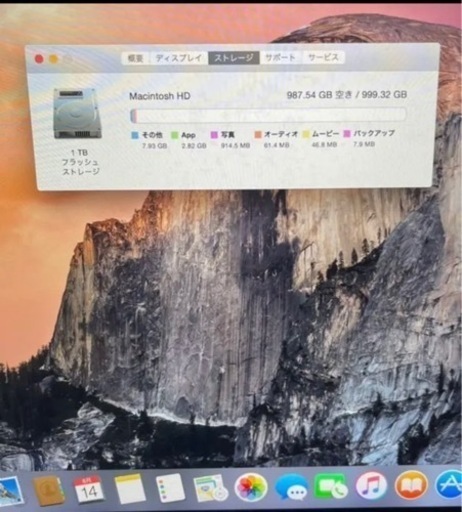Open iTunes from the dock

point(371,486)
